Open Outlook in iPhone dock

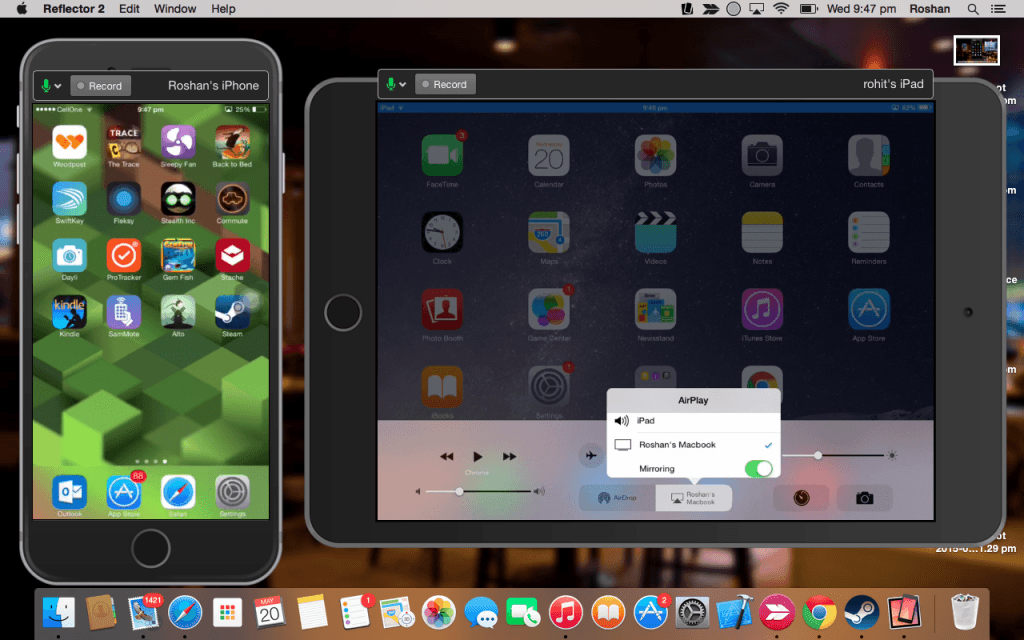click(69, 491)
